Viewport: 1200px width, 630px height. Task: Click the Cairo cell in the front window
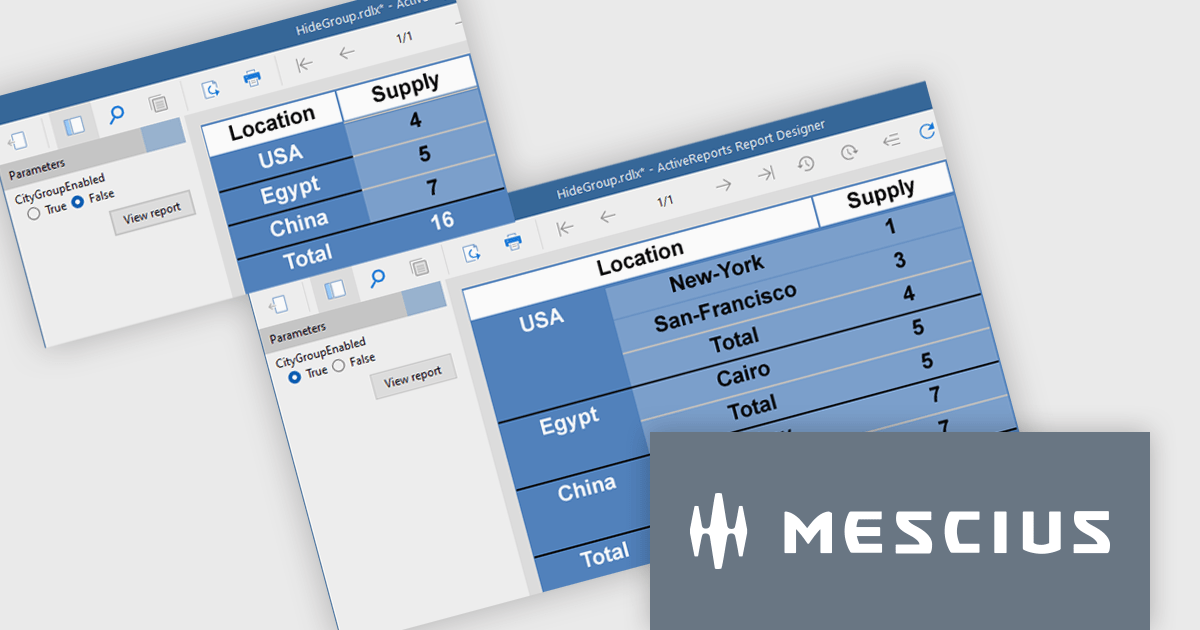pos(743,376)
